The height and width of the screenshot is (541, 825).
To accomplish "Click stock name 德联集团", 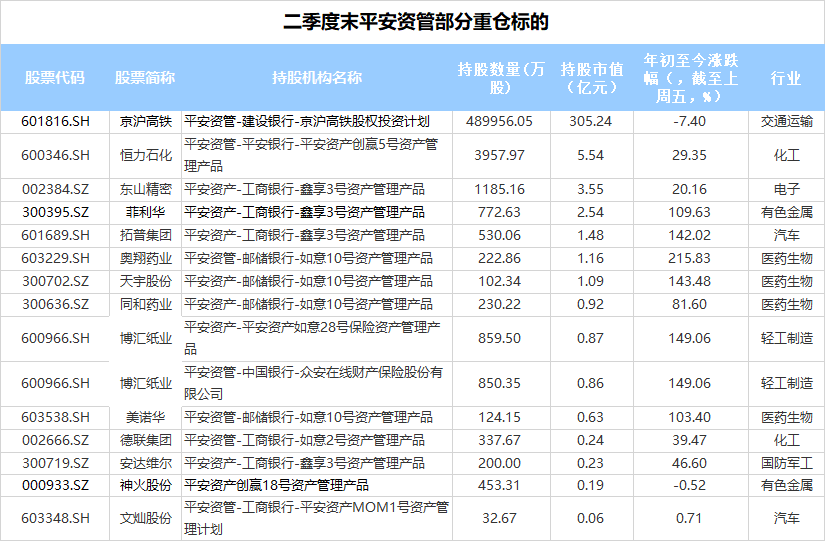I will pos(146,440).
